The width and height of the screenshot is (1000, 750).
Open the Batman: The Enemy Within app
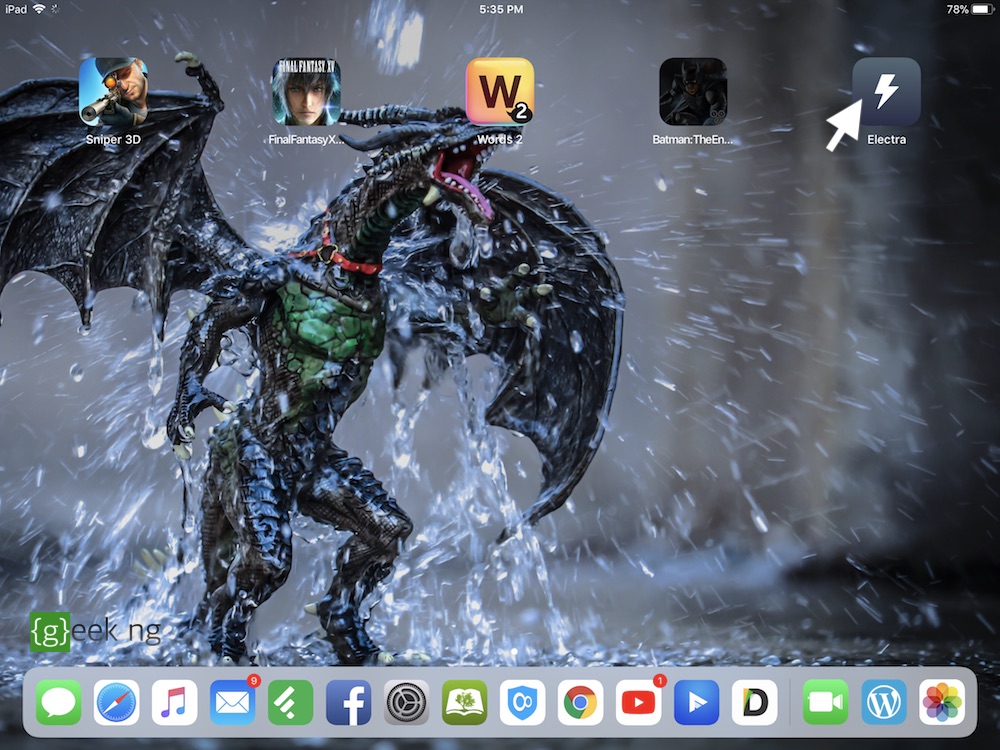[x=693, y=91]
